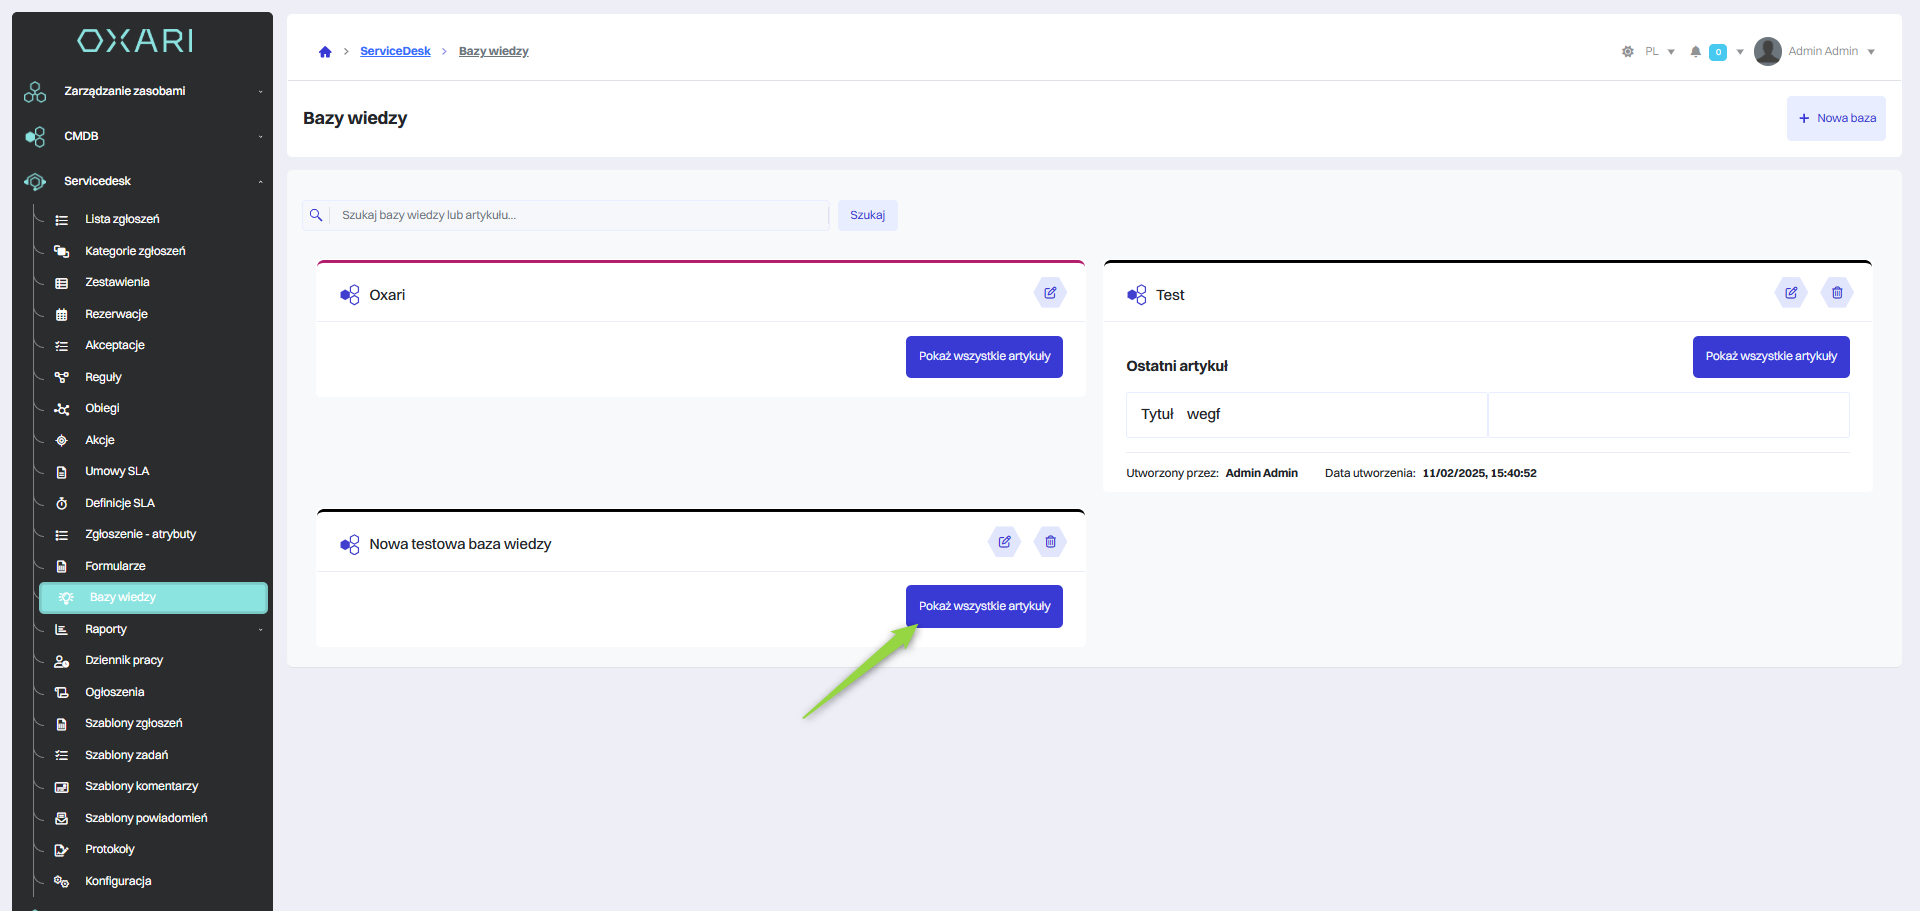1920x911 pixels.
Task: Open the PL language dropdown
Action: coord(1659,52)
